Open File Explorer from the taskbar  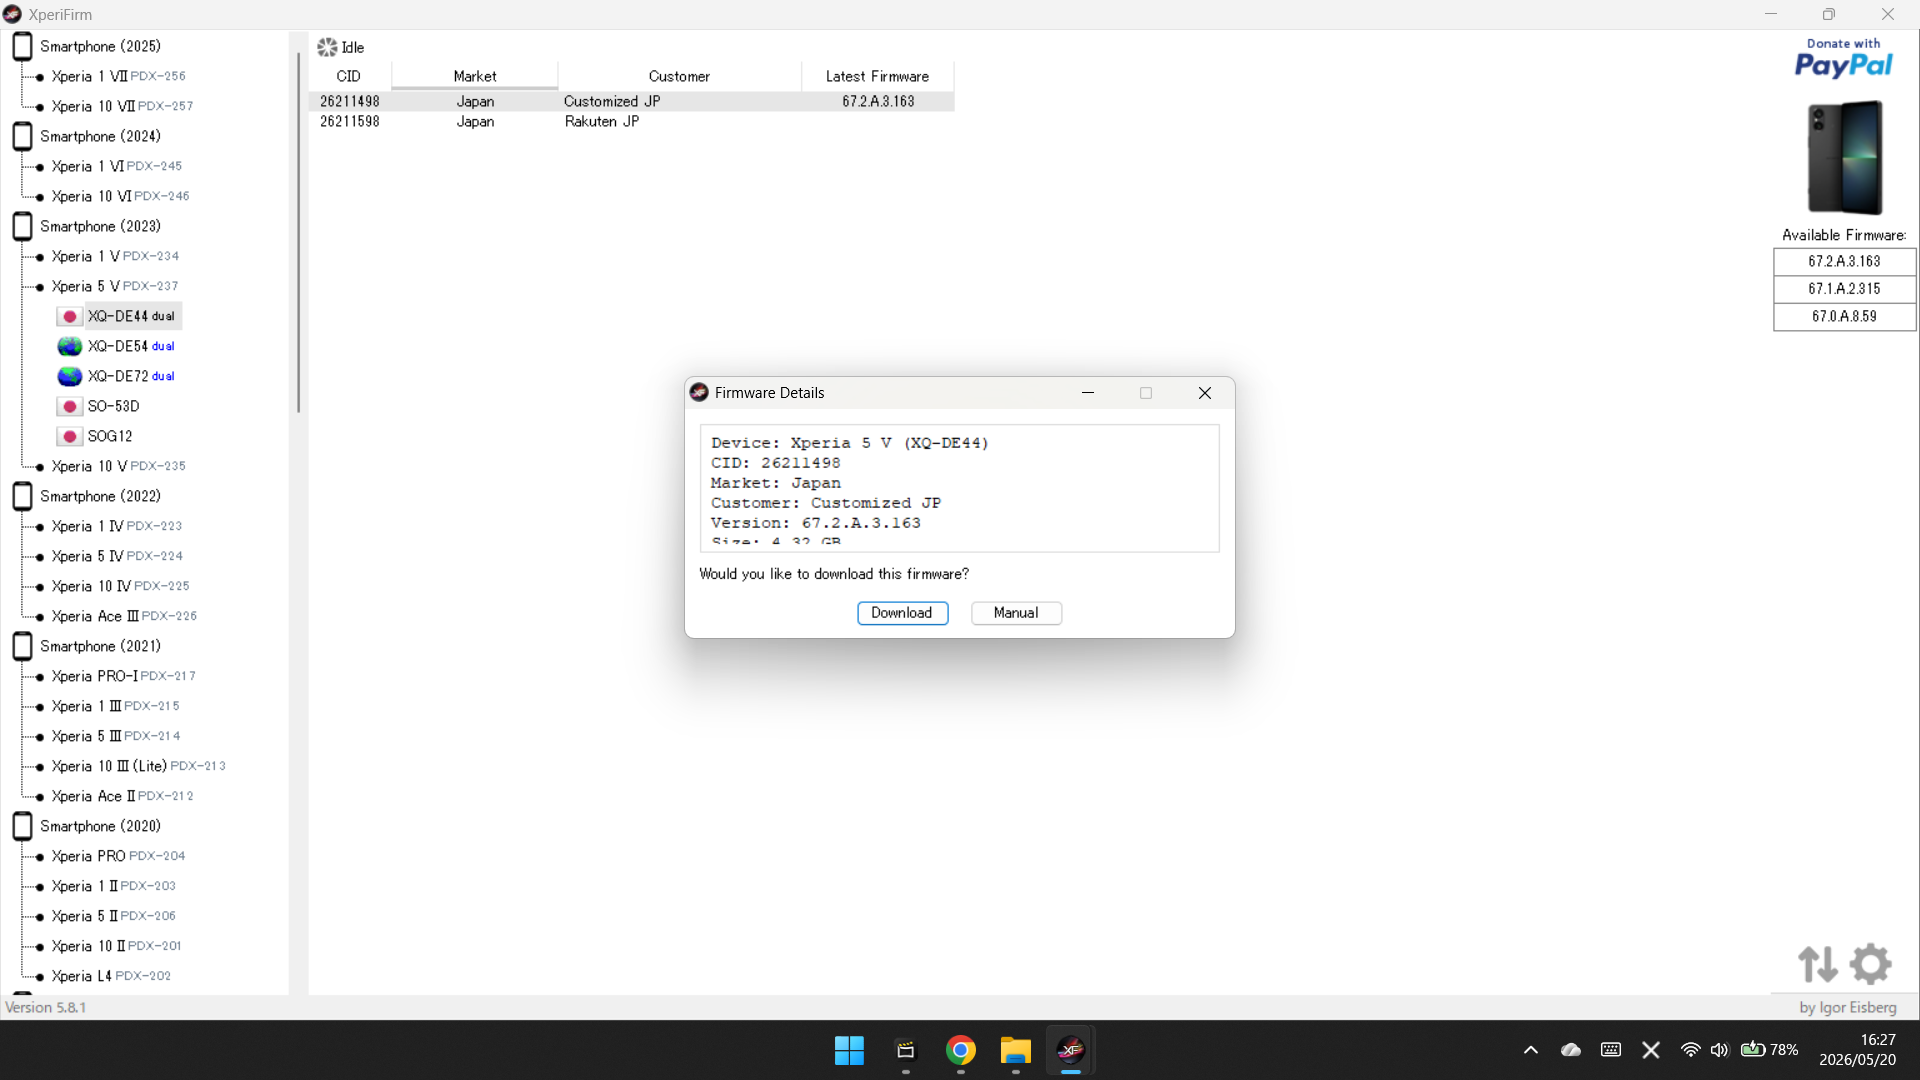1016,1050
